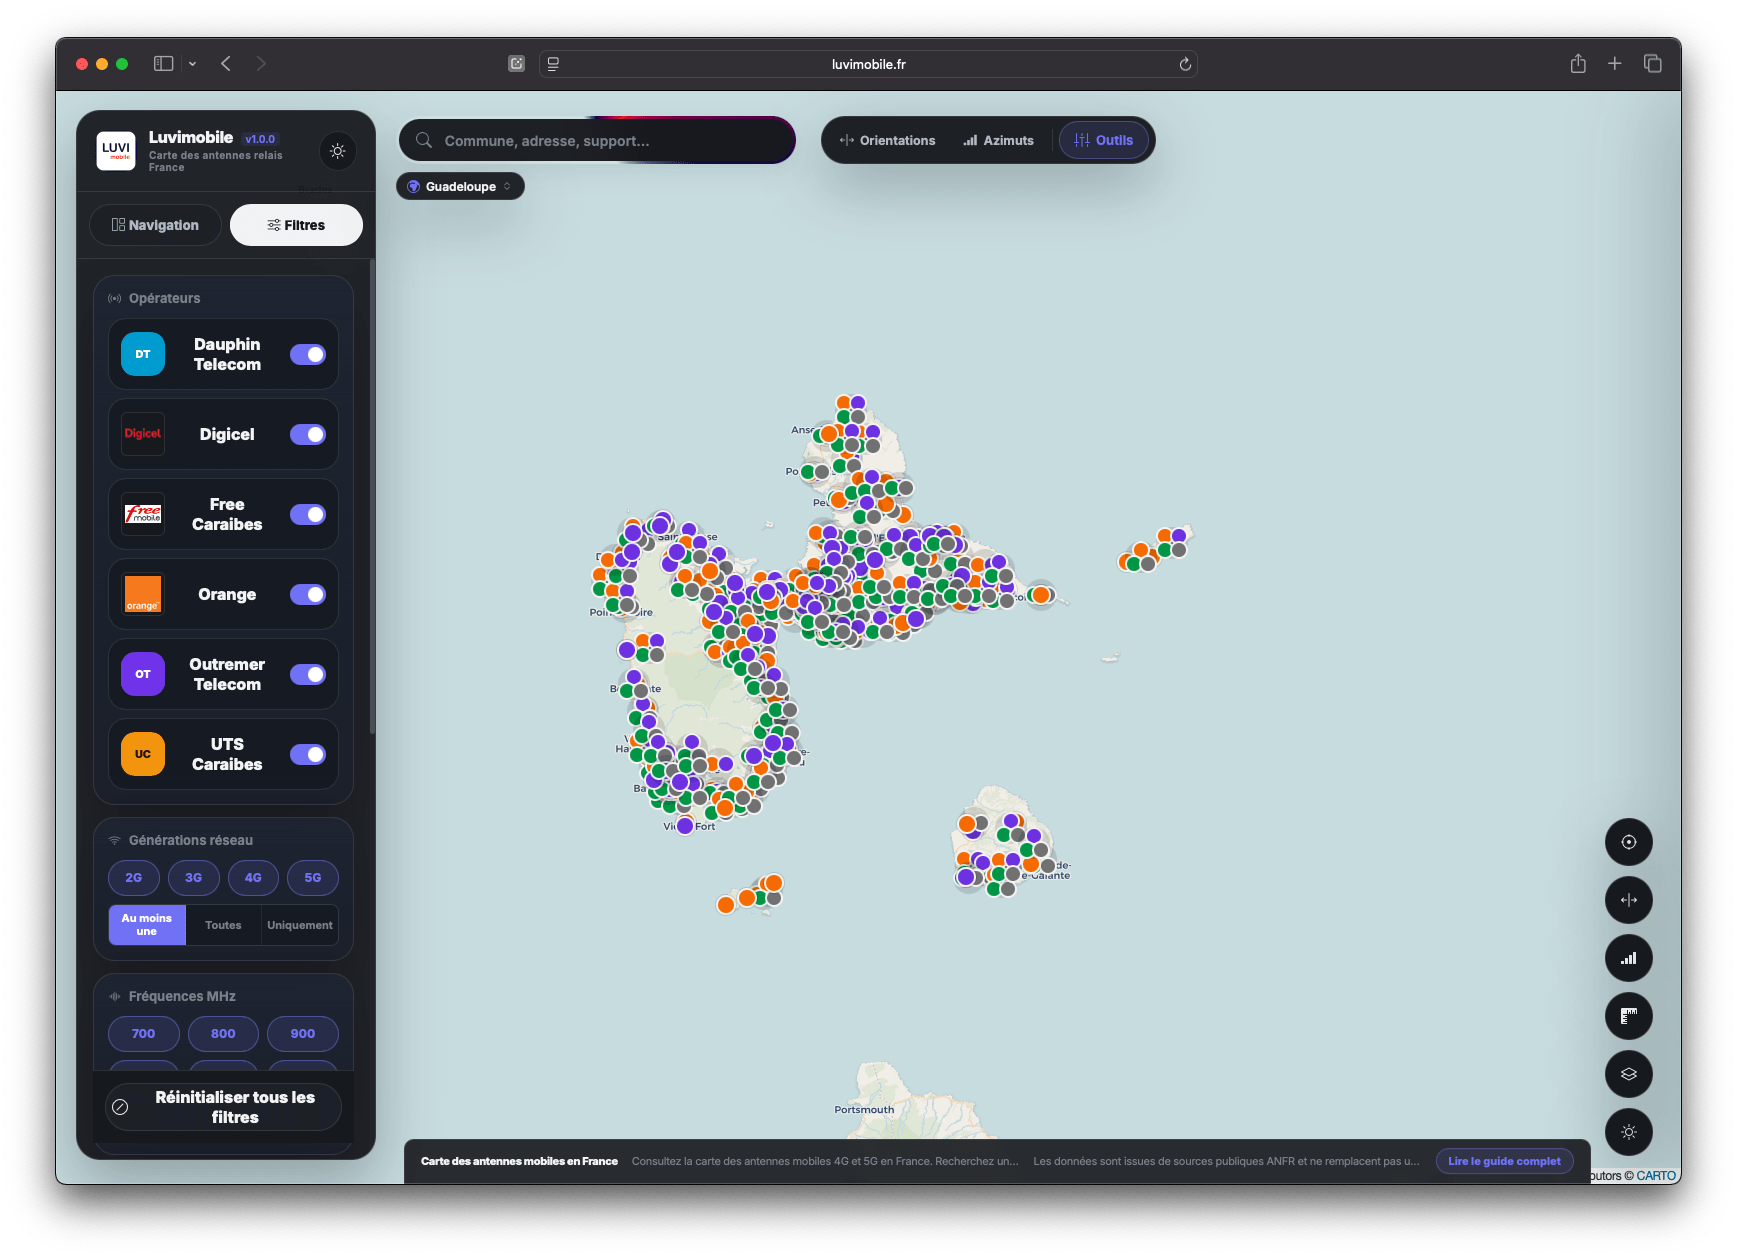
Task: Click the page settings icon in address bar
Action: pos(553,64)
